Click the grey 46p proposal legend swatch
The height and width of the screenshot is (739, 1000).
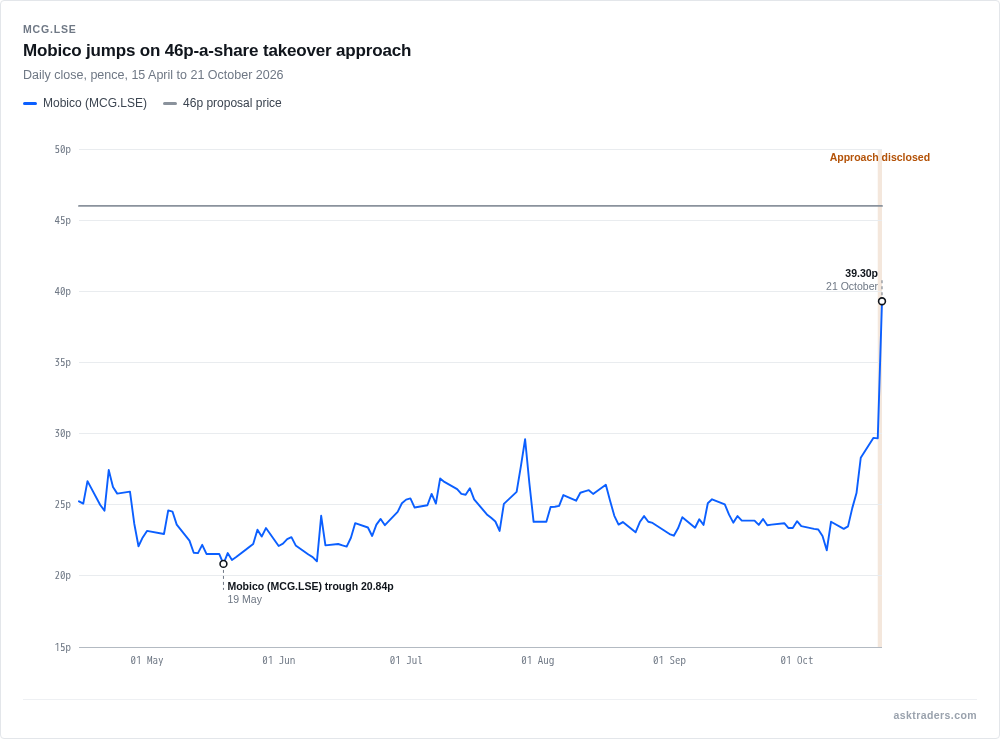(170, 103)
